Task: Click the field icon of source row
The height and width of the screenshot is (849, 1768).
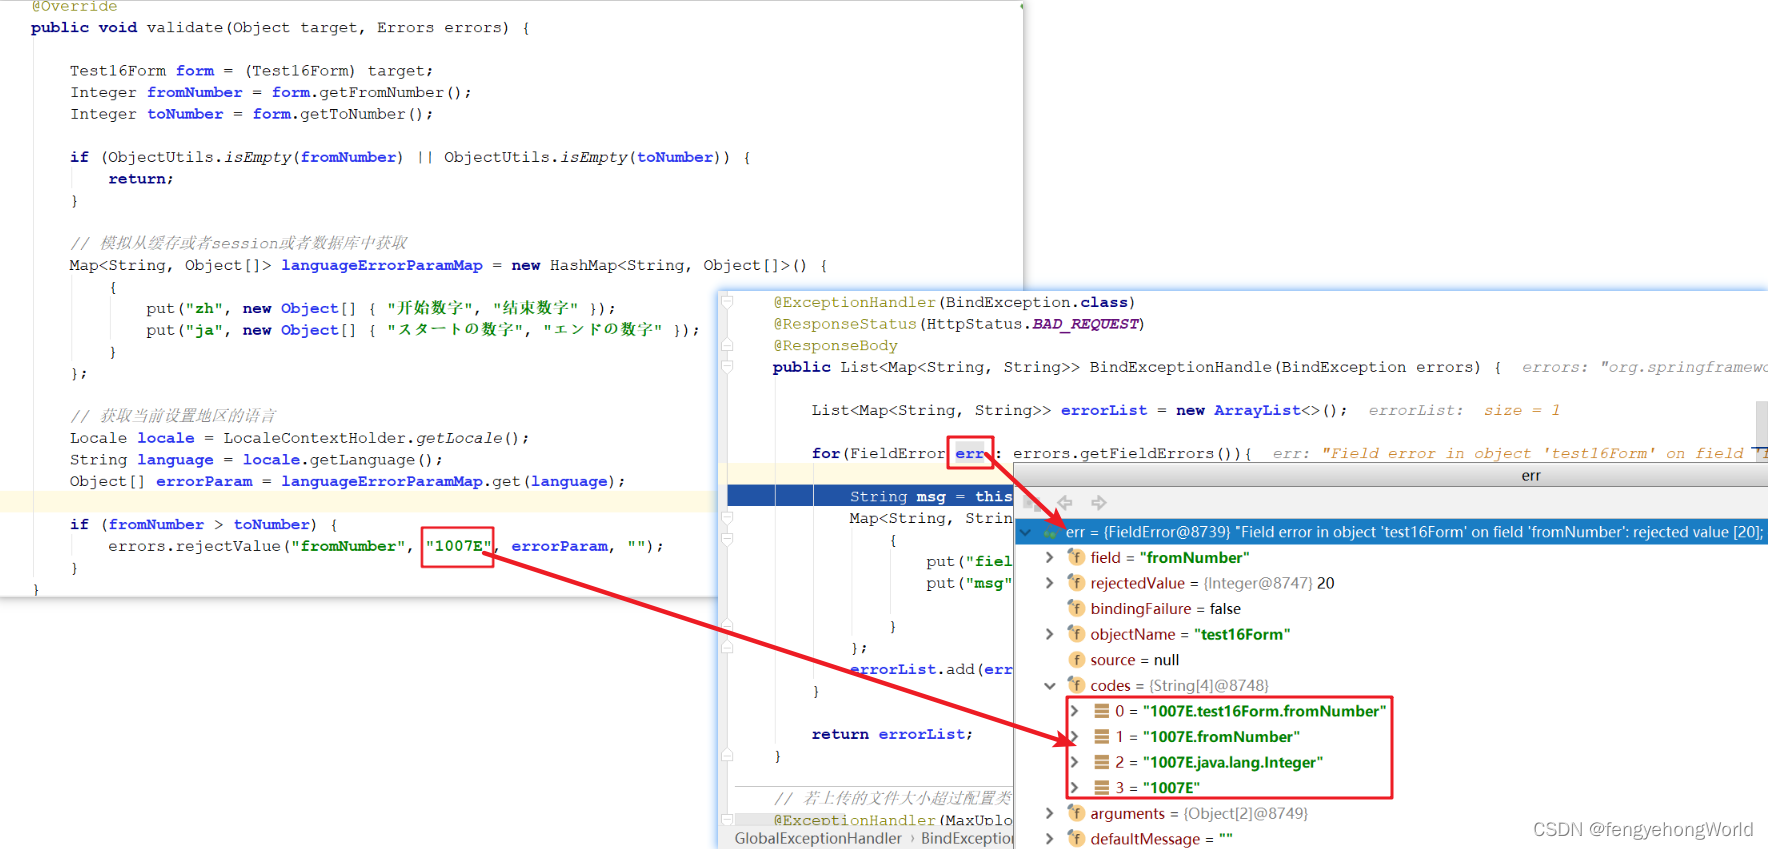Action: pos(1076,660)
